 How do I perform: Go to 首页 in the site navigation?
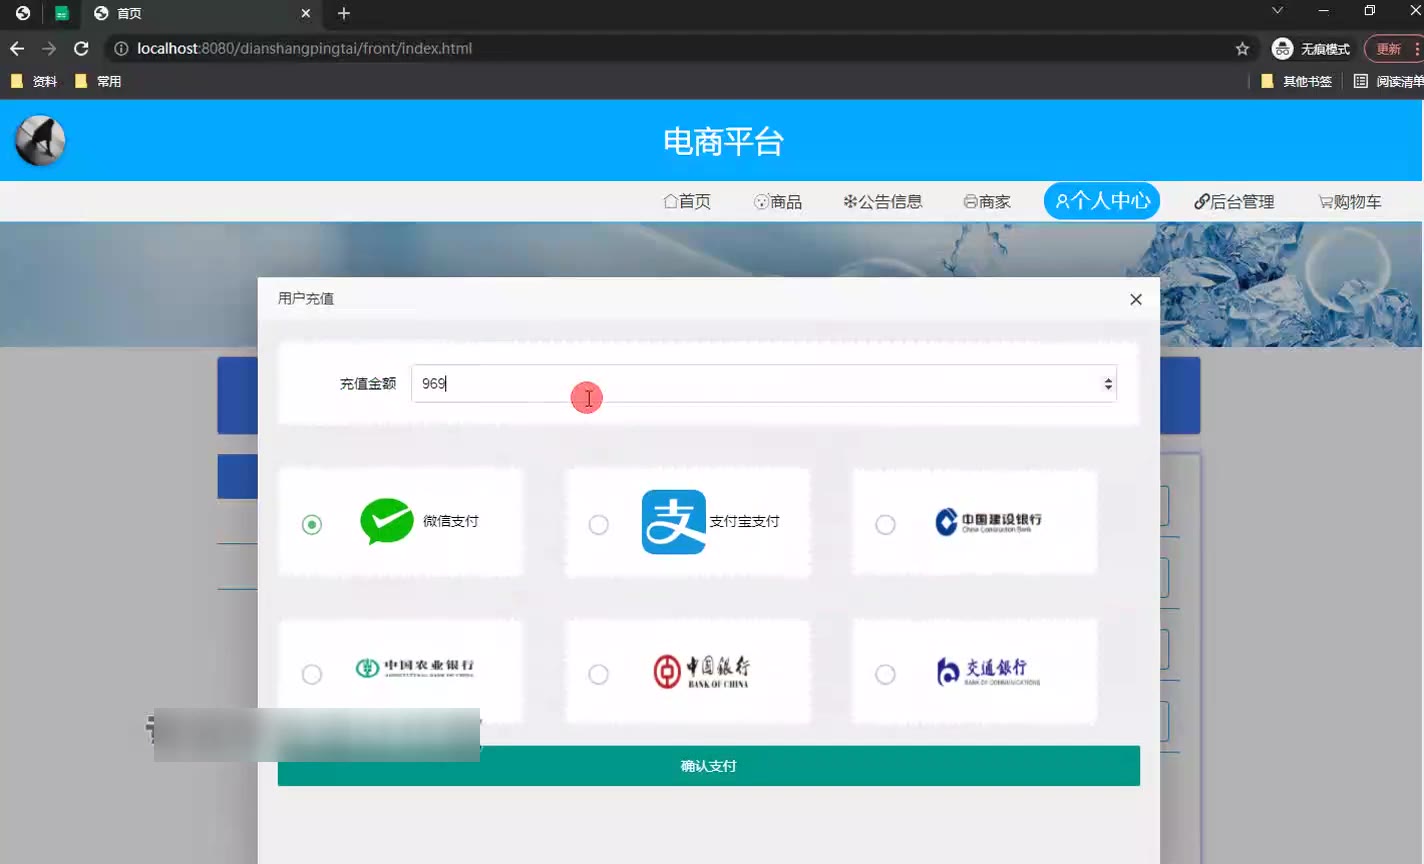[x=687, y=202]
